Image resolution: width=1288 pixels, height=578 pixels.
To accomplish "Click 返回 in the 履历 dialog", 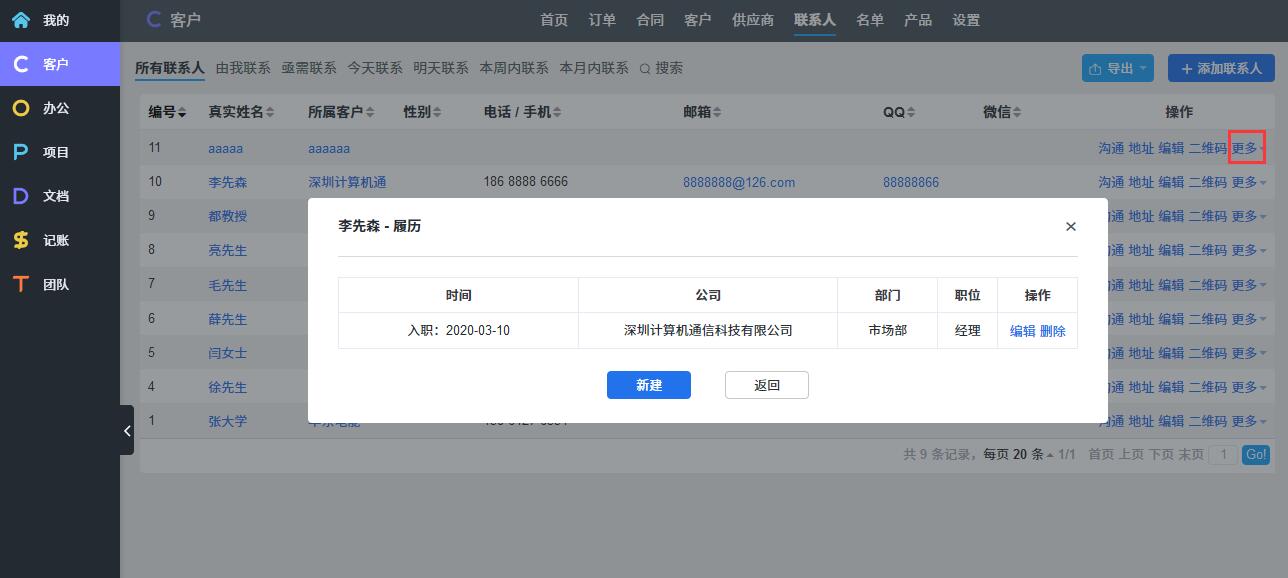I will pyautogui.click(x=767, y=385).
